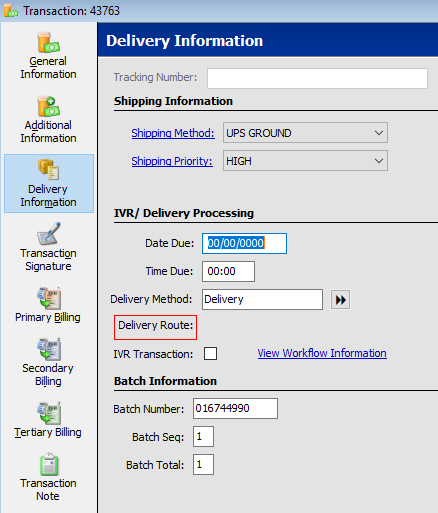The image size is (438, 513).
Task: Click the Date Due field
Action: [x=244, y=243]
